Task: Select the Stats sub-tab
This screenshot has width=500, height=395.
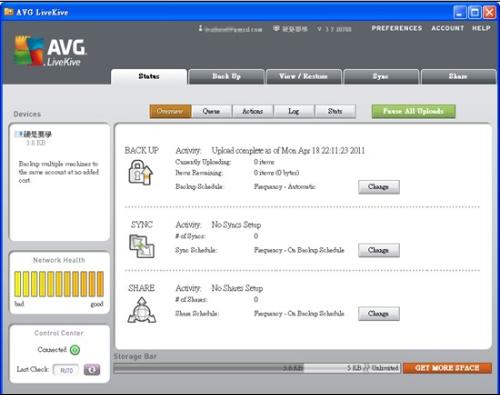Action: tap(335, 111)
